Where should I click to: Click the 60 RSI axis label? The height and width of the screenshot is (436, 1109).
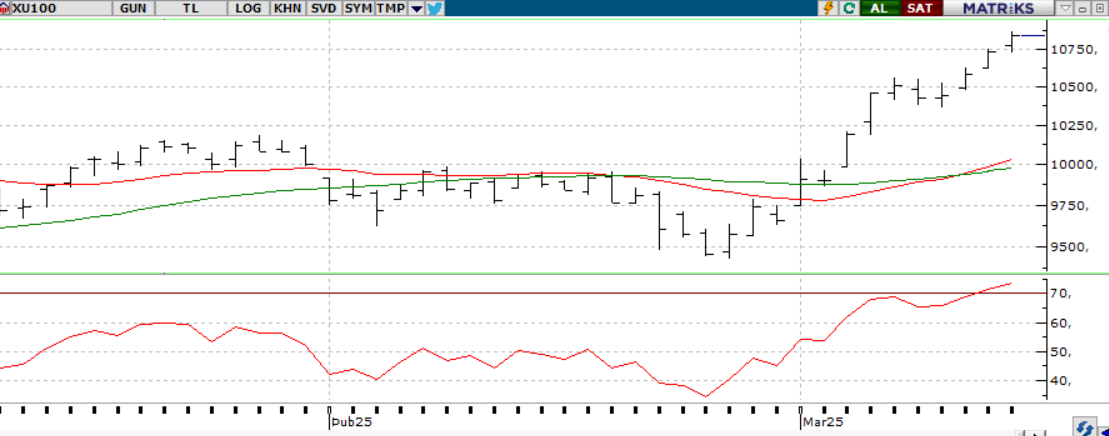point(1062,323)
